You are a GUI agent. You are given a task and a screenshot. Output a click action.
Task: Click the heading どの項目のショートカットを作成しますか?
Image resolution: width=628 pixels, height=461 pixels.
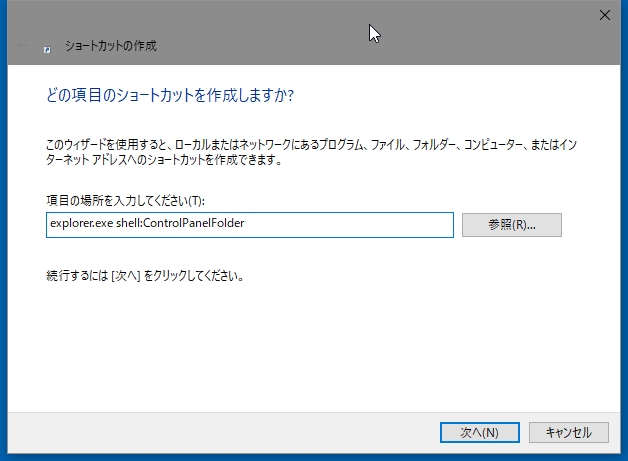(x=170, y=95)
